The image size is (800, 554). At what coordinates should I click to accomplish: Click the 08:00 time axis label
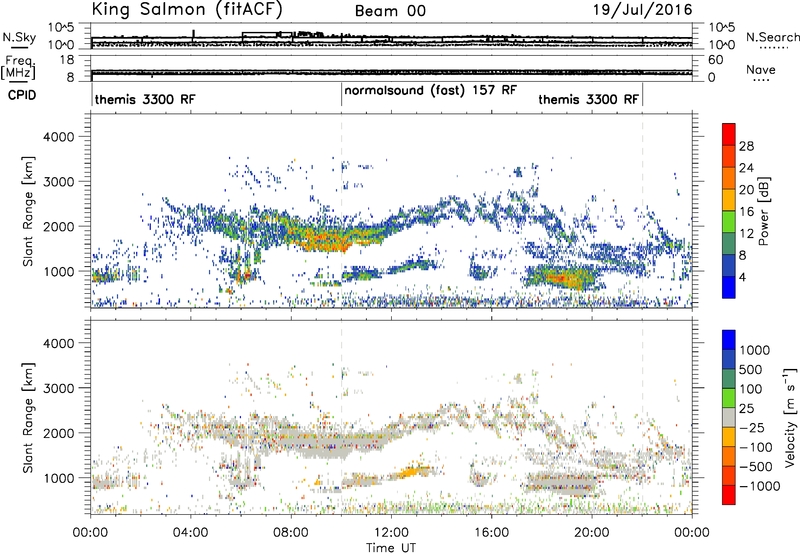click(291, 533)
